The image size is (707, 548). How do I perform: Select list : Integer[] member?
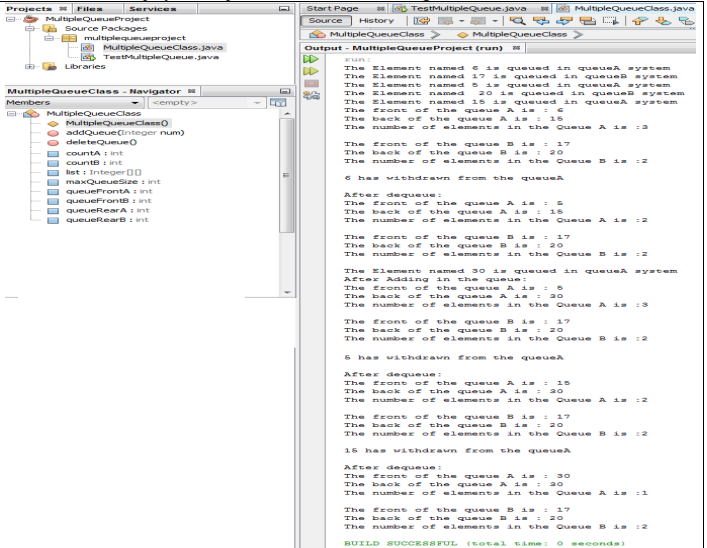tap(103, 173)
